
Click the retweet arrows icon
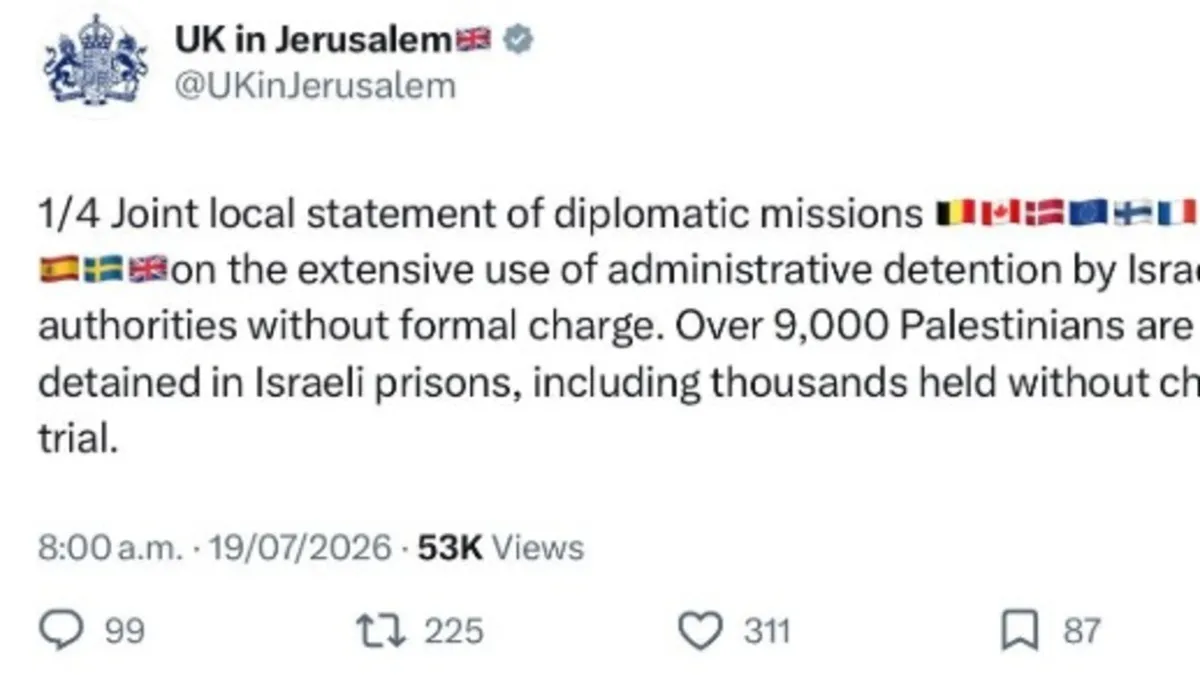pos(378,631)
